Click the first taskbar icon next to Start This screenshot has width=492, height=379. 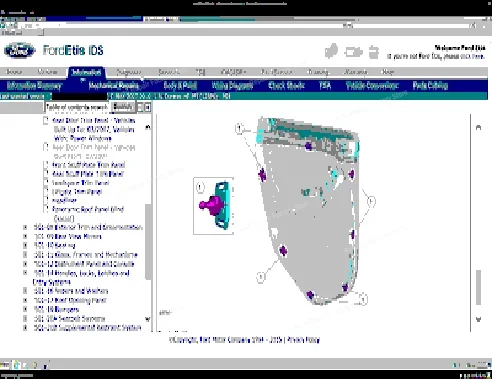click(17, 365)
